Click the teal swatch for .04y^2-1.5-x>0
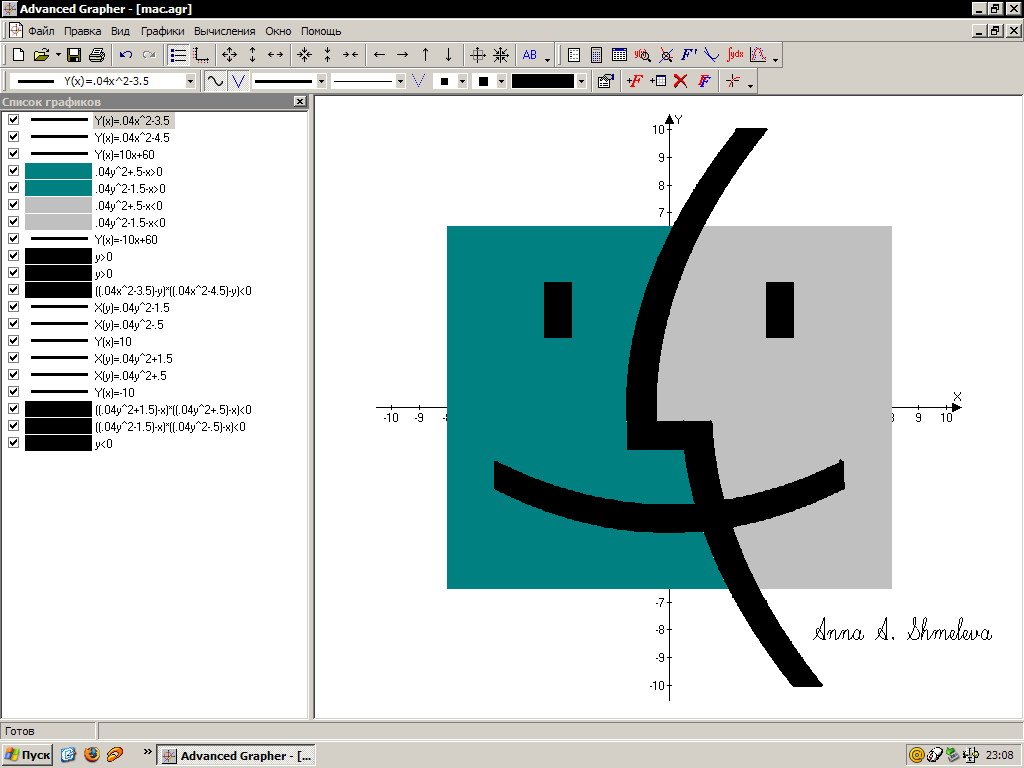Viewport: 1024px width, 768px height. pyautogui.click(x=58, y=188)
